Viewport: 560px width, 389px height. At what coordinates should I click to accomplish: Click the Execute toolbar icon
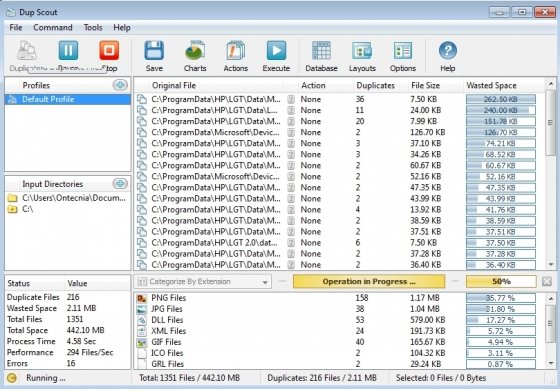pos(276,51)
